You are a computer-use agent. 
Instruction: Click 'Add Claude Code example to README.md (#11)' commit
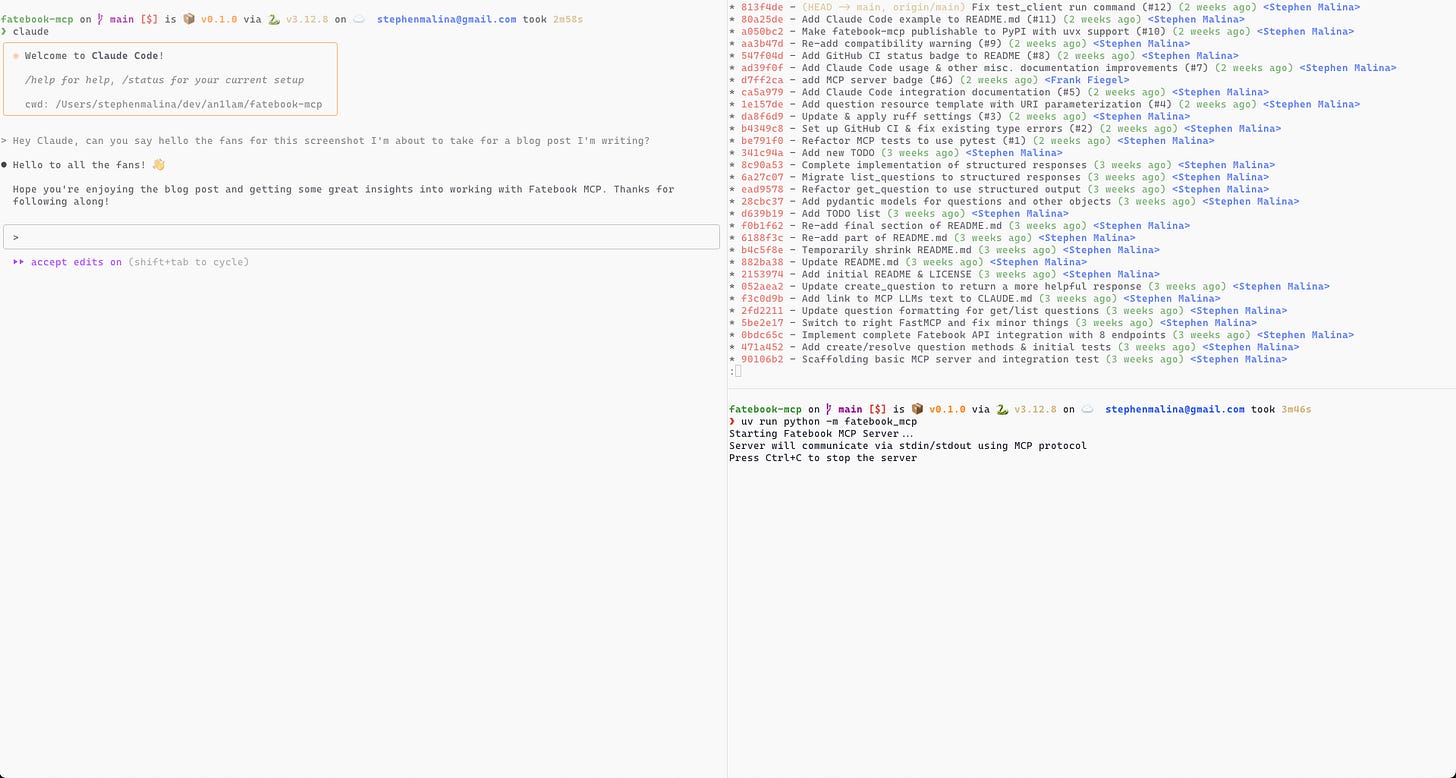click(x=929, y=19)
